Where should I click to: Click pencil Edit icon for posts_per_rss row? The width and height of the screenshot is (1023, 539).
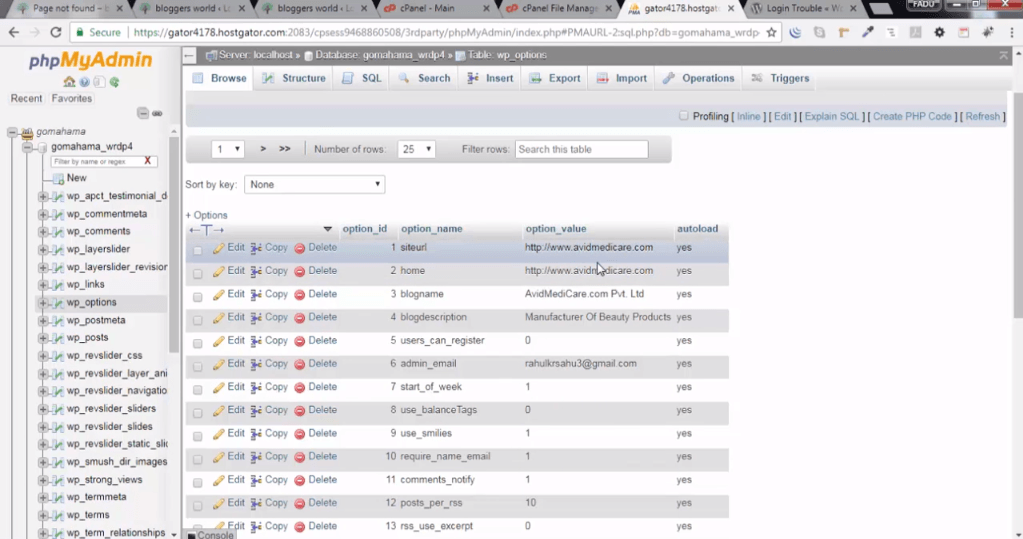pos(219,503)
